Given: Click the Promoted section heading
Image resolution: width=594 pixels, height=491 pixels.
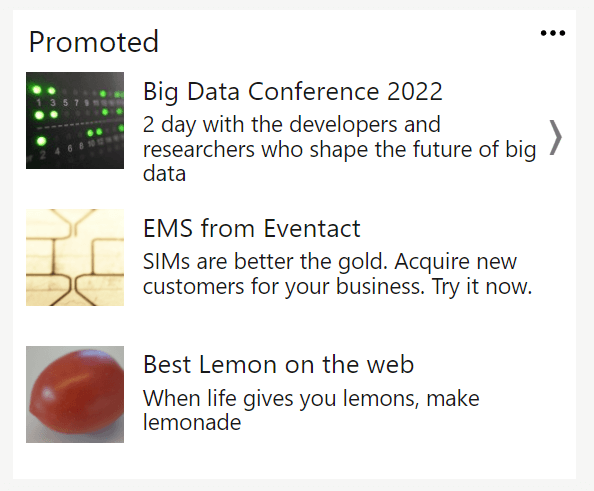Looking at the screenshot, I should 94,42.
